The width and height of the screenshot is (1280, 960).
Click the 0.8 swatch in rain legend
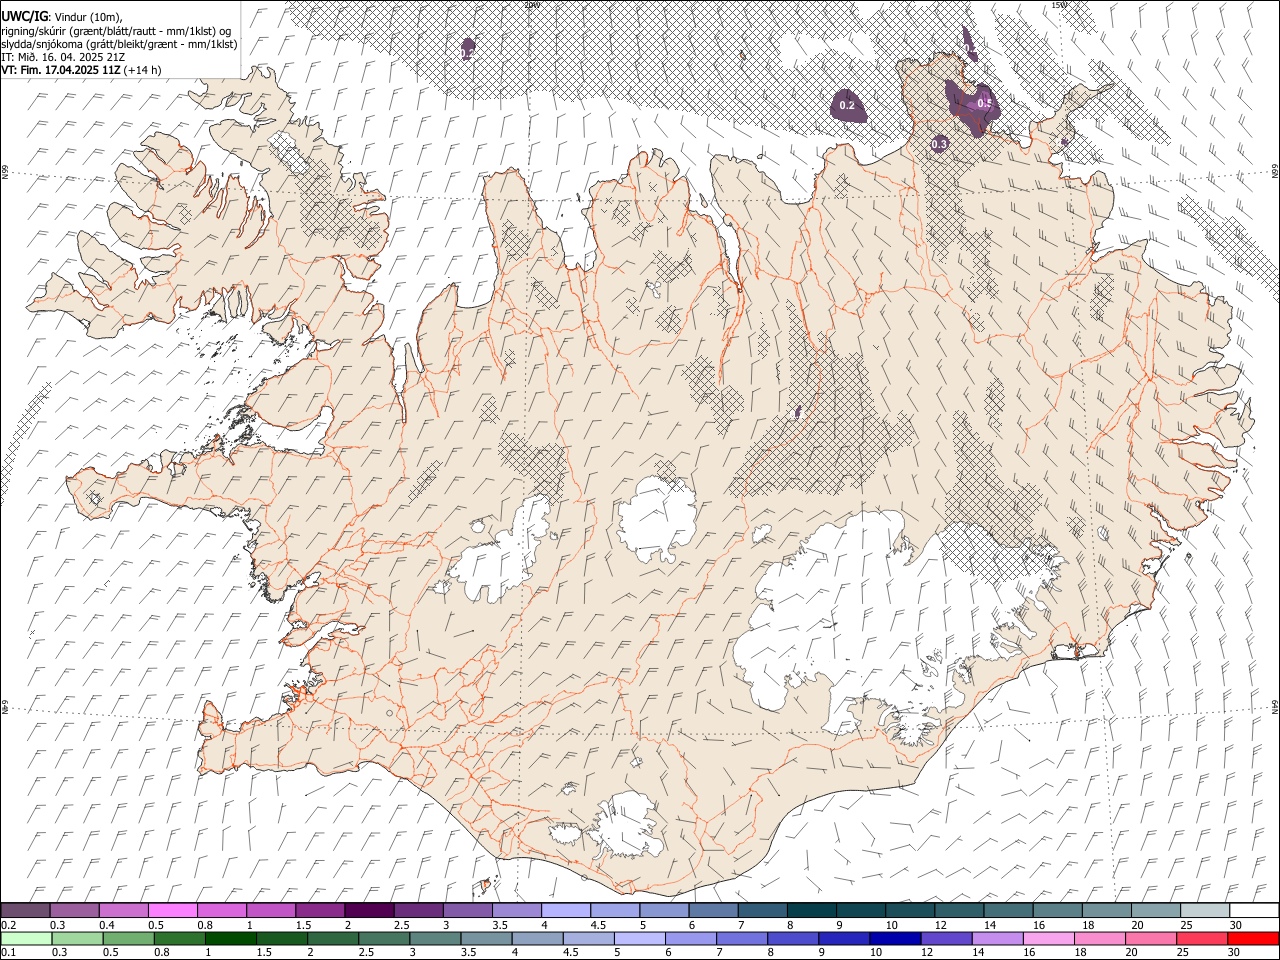[180, 939]
